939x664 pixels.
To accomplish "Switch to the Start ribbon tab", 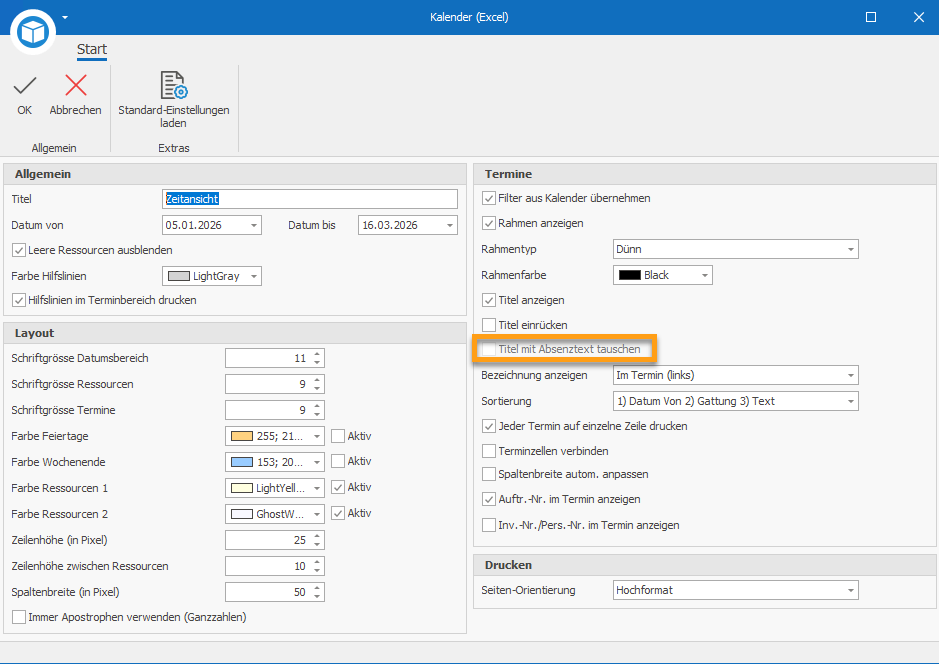I will click(x=92, y=49).
